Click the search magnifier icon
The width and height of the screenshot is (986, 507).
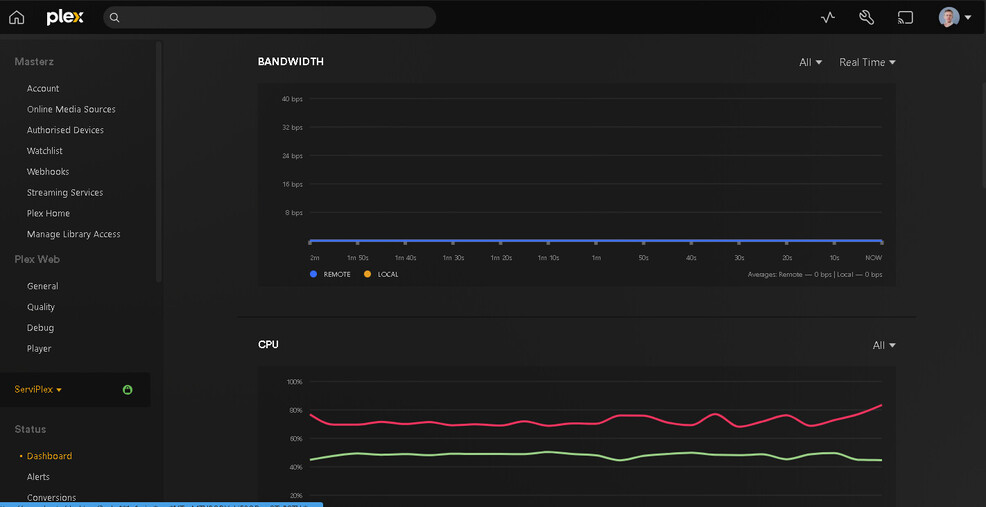[x=114, y=18]
